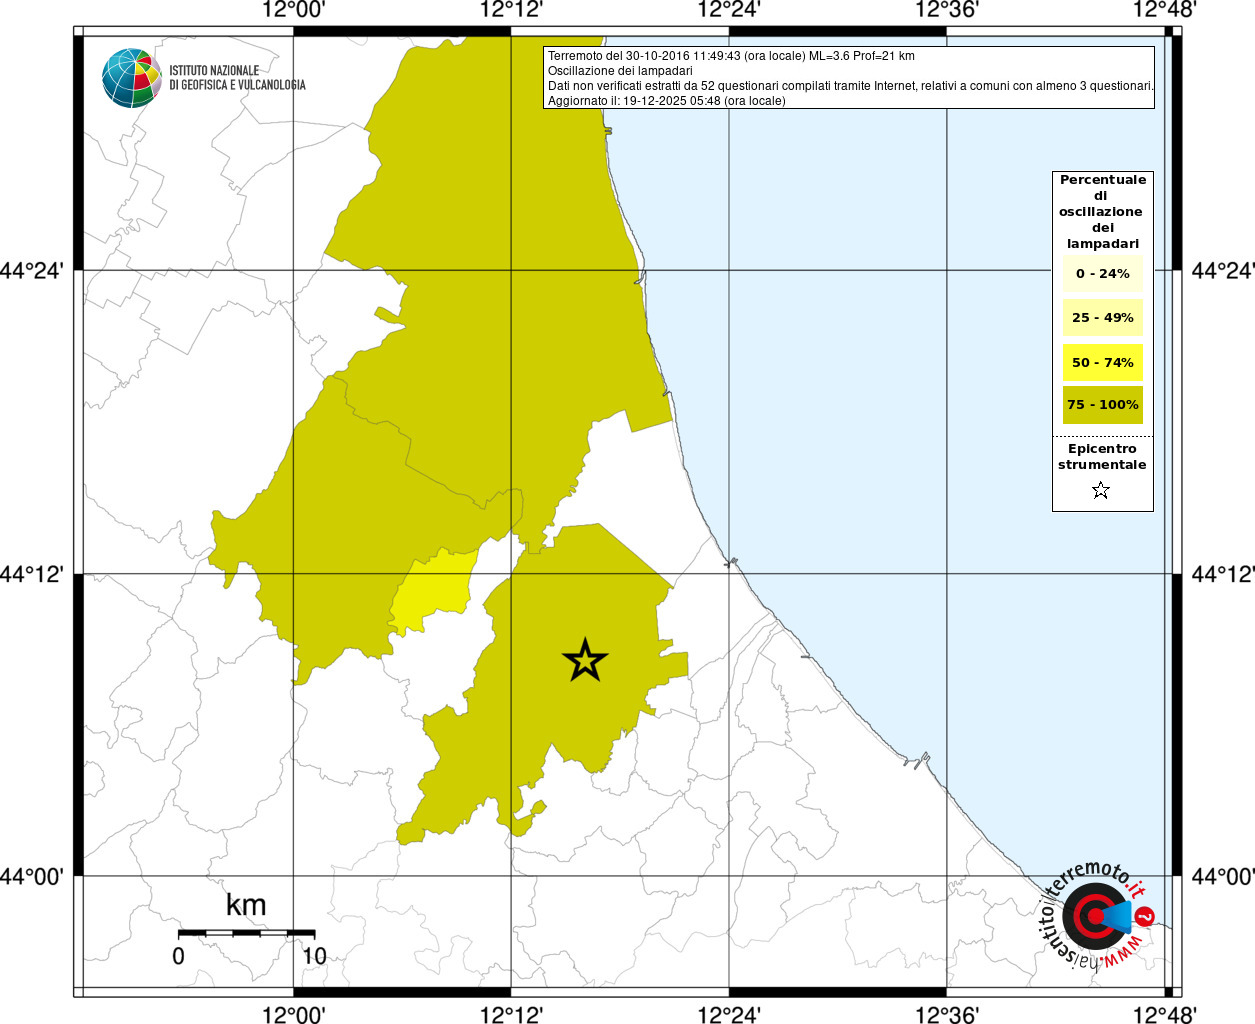1255x1024 pixels.
Task: Click the INGV globe logo
Action: pyautogui.click(x=132, y=78)
